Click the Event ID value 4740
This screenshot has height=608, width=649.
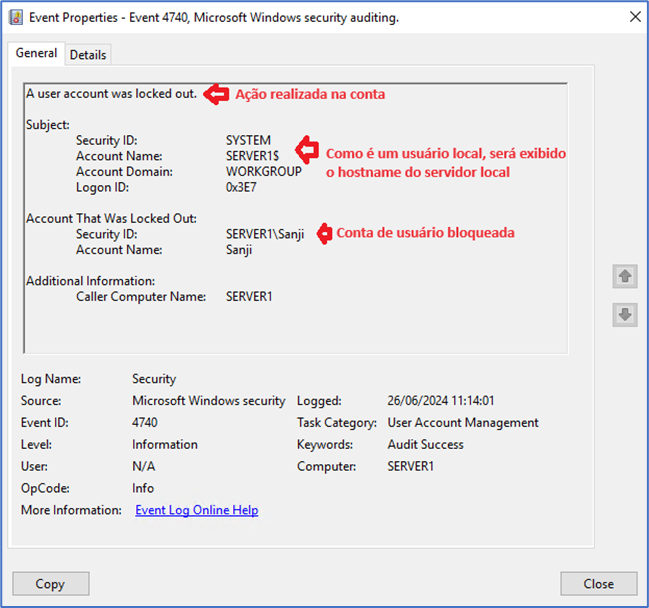145,423
